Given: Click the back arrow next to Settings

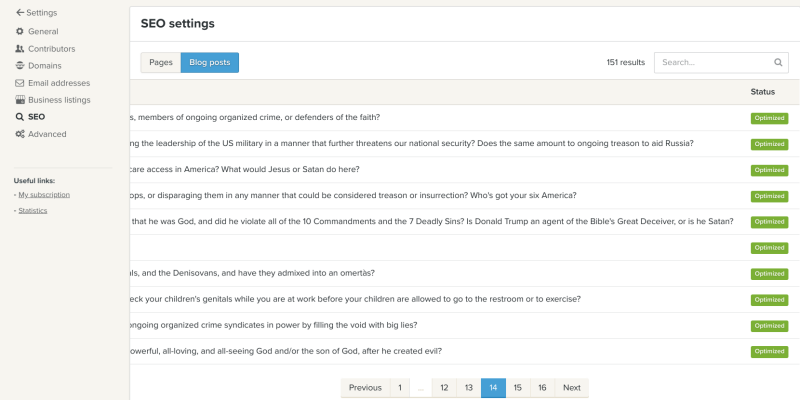Looking at the screenshot, I should (20, 13).
